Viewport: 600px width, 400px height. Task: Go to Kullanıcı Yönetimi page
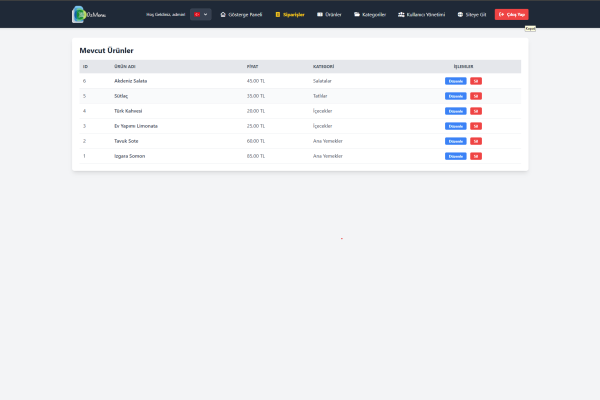[x=425, y=15]
